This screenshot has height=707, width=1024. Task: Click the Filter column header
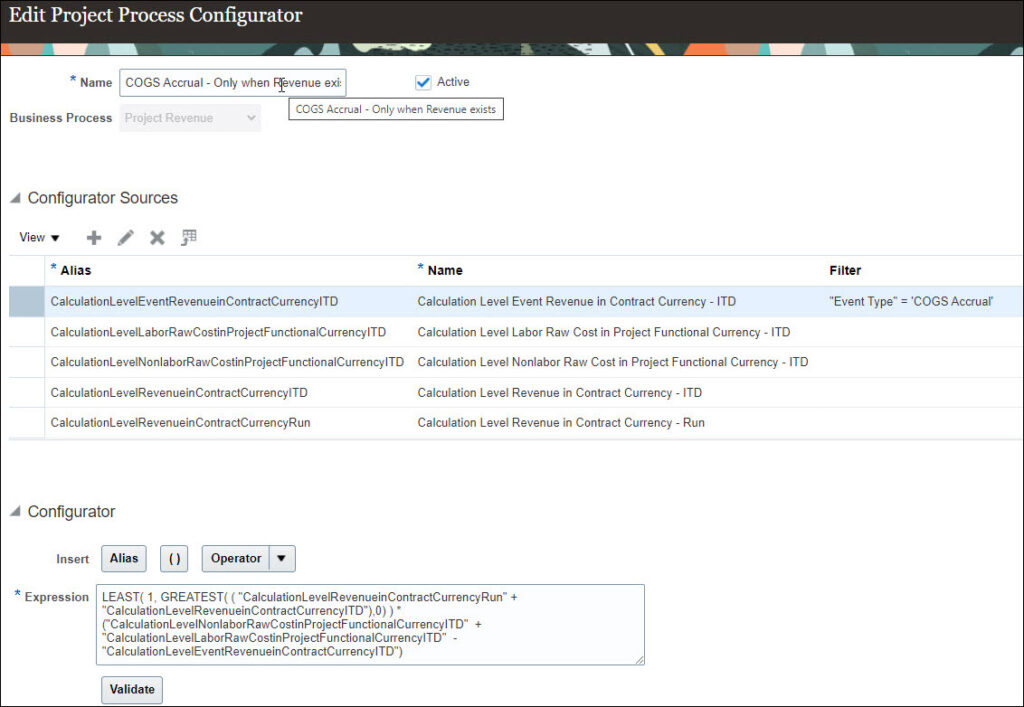pos(845,270)
